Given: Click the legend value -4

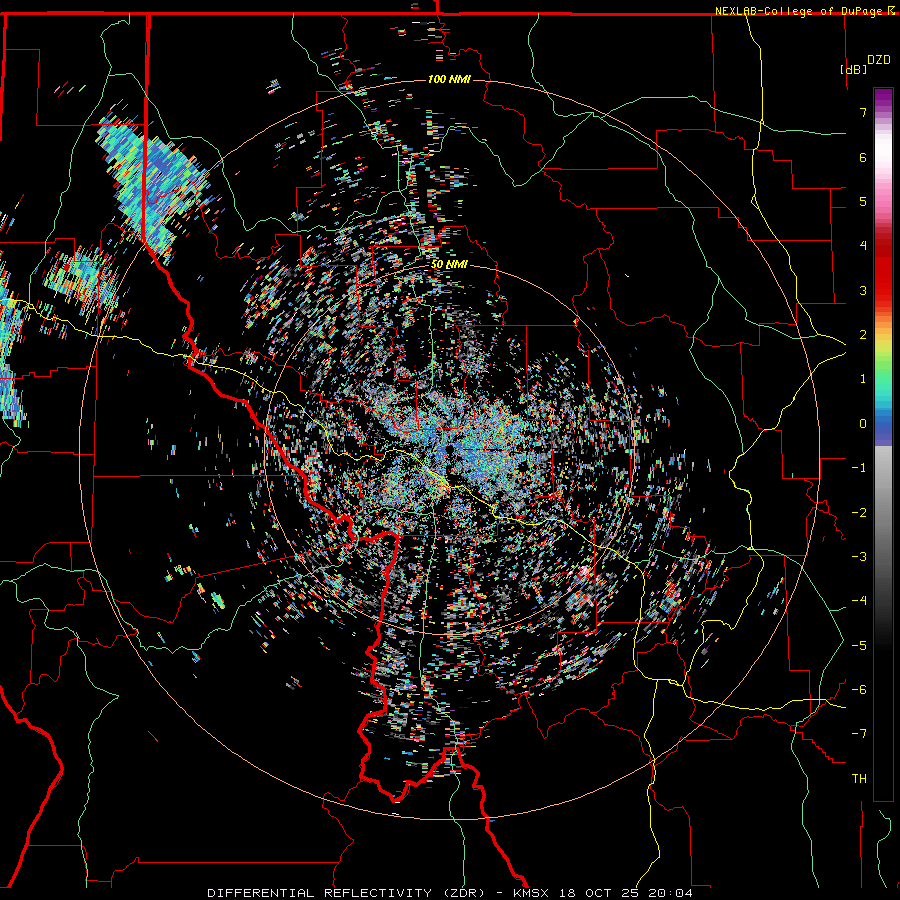Looking at the screenshot, I should pyautogui.click(x=859, y=601).
